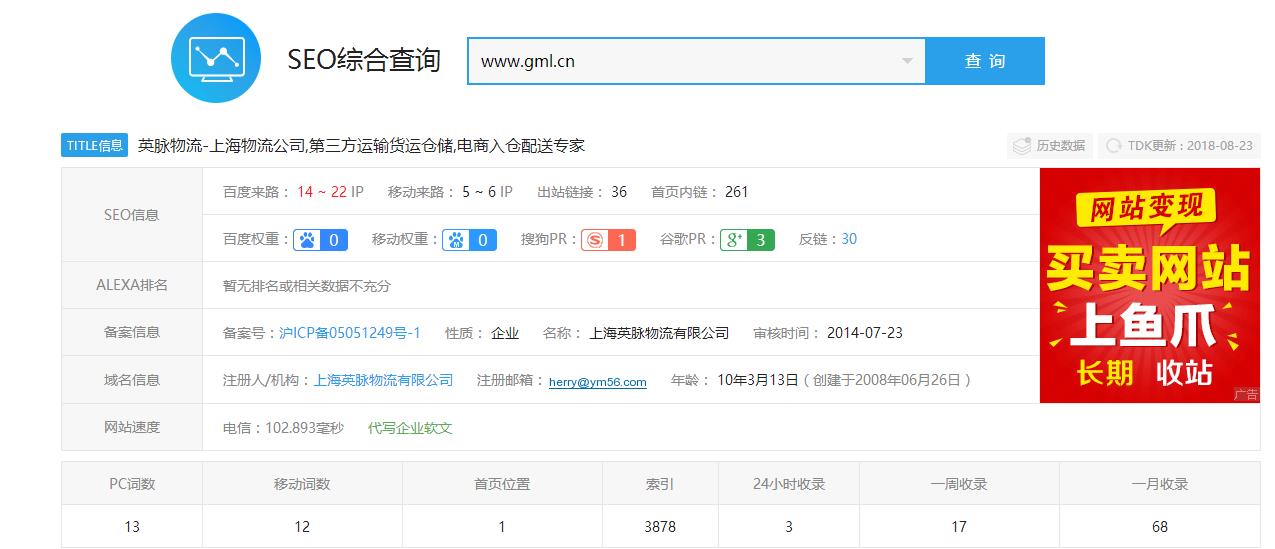Open 历史数据 history data icon button
The height and width of the screenshot is (549, 1275).
[1049, 146]
